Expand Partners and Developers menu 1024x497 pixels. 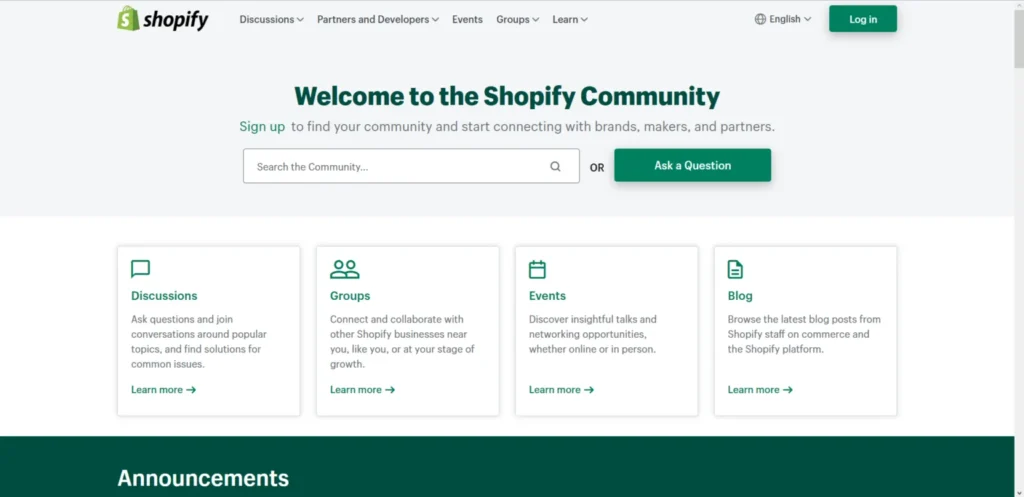378,20
